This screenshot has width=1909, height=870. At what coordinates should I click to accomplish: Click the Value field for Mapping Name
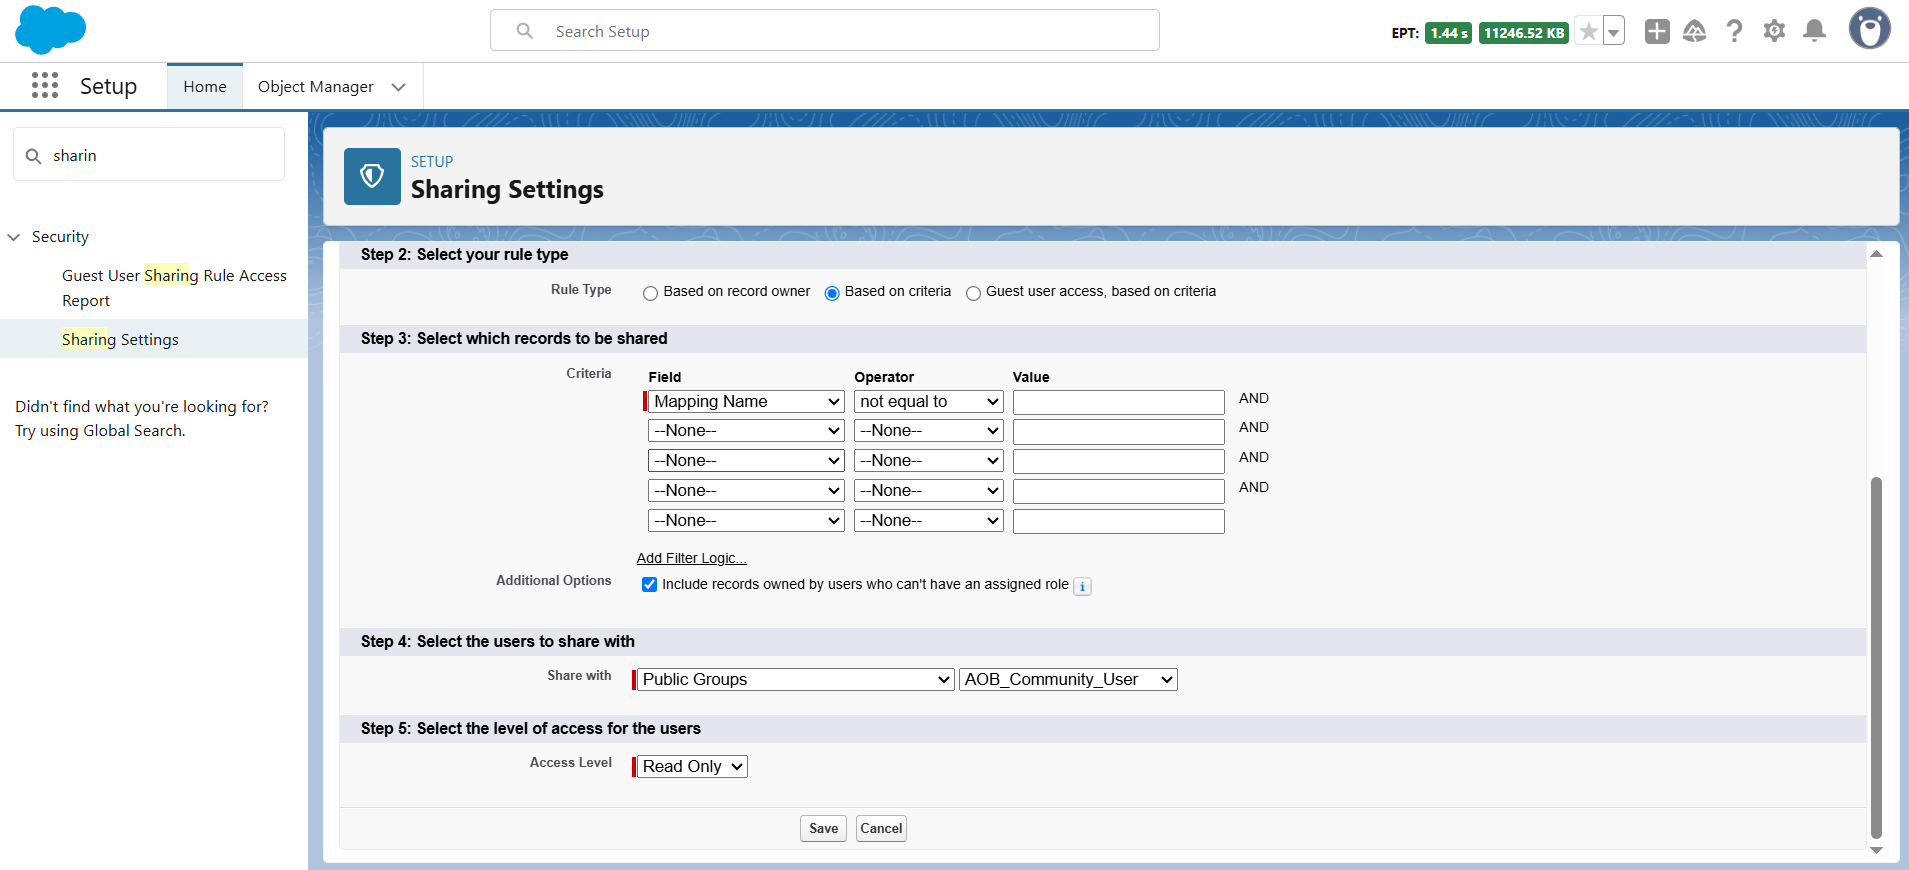tap(1118, 402)
